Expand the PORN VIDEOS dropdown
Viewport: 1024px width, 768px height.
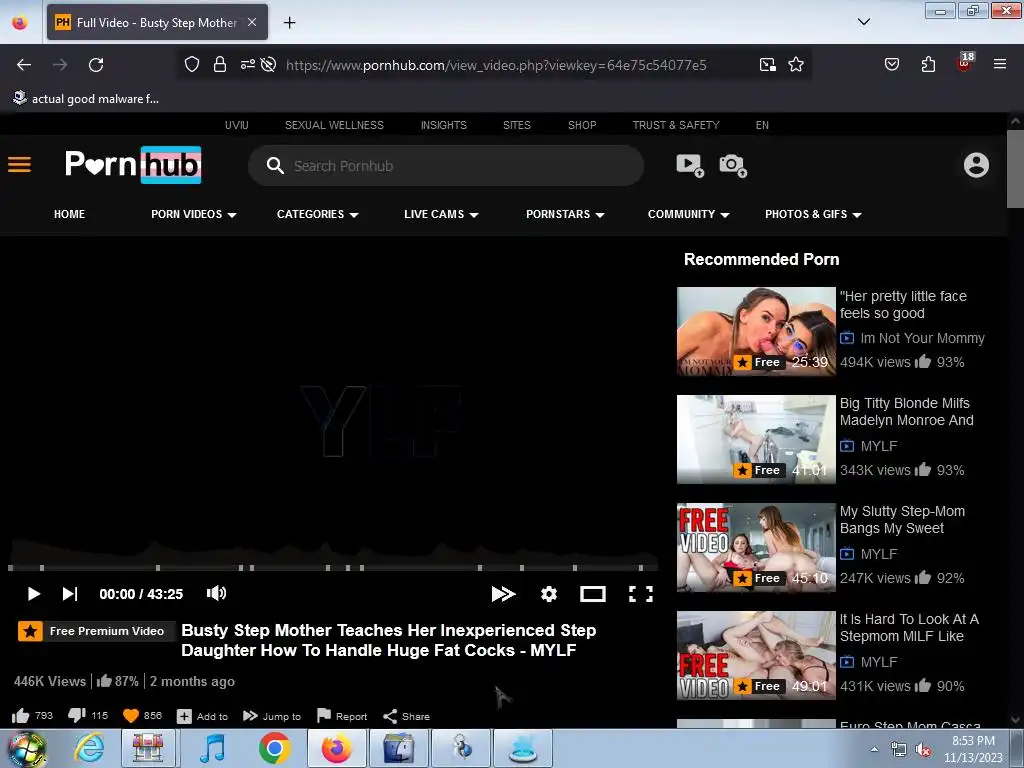[x=193, y=214]
